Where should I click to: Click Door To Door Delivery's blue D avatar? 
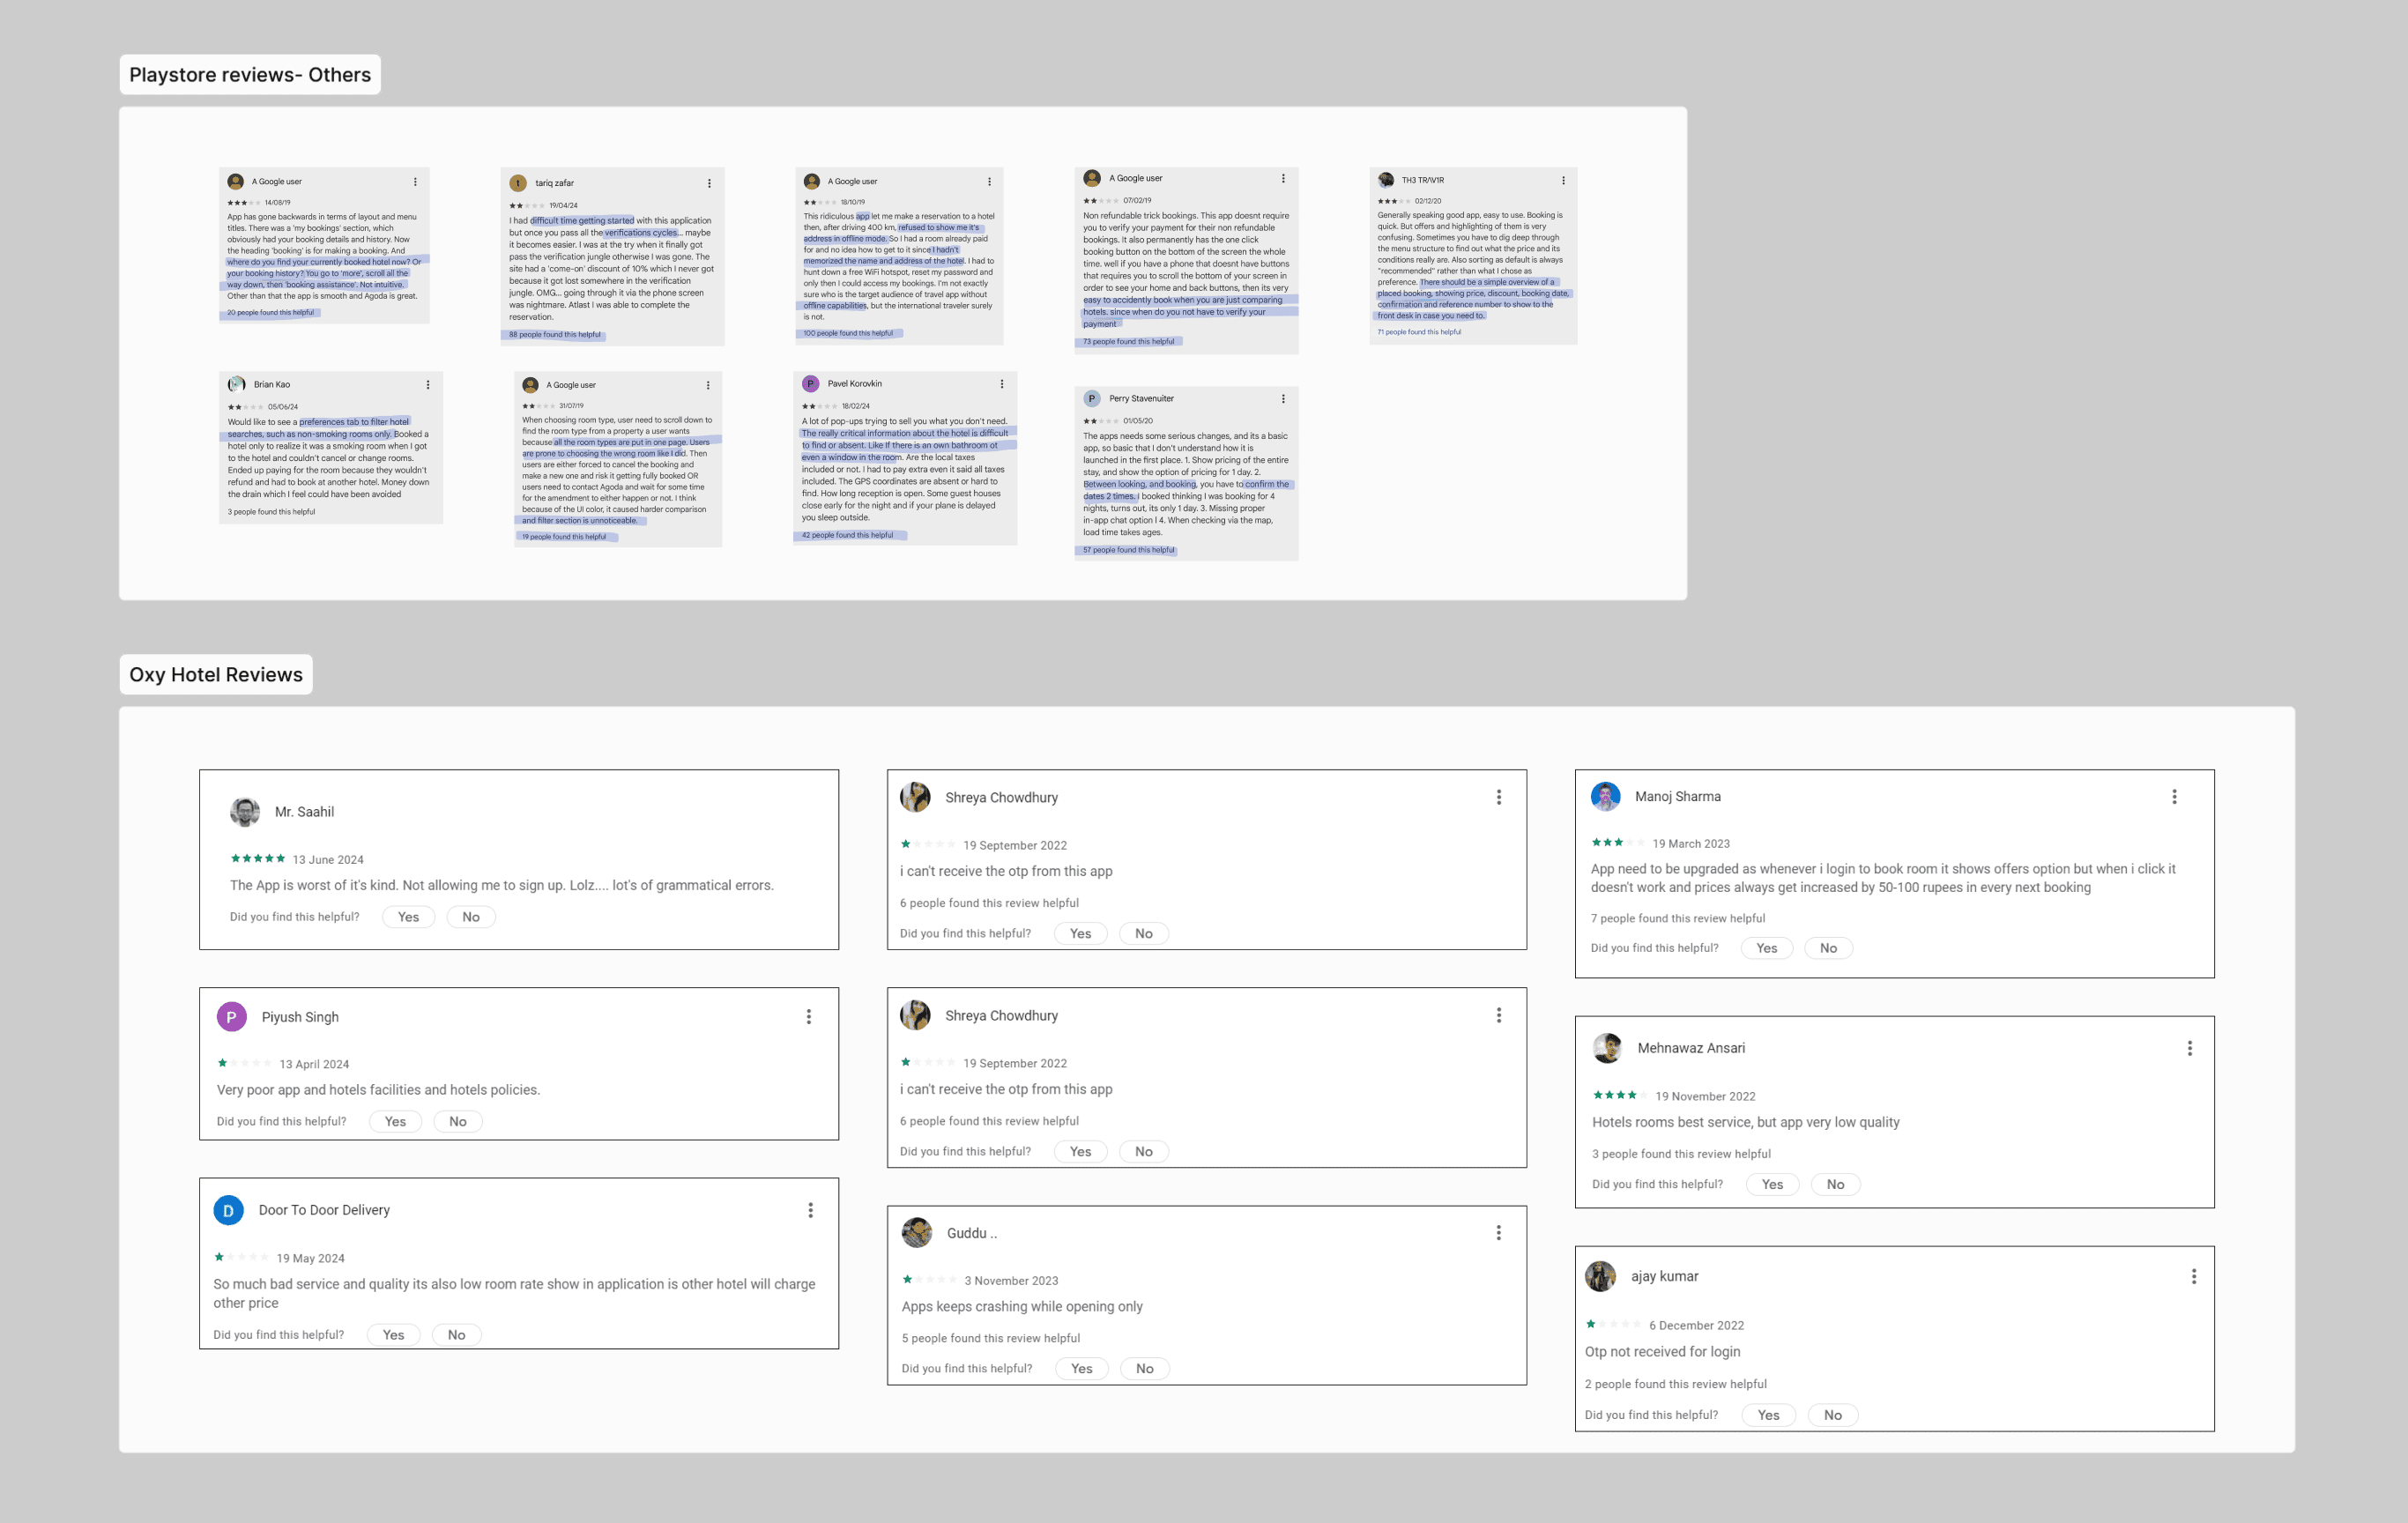(229, 1210)
